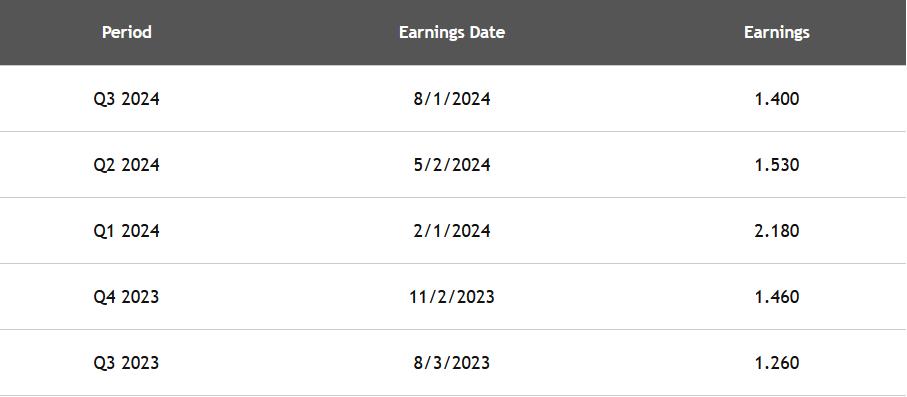The width and height of the screenshot is (907, 397).
Task: Click the 1.400 earnings value
Action: pyautogui.click(x=777, y=99)
